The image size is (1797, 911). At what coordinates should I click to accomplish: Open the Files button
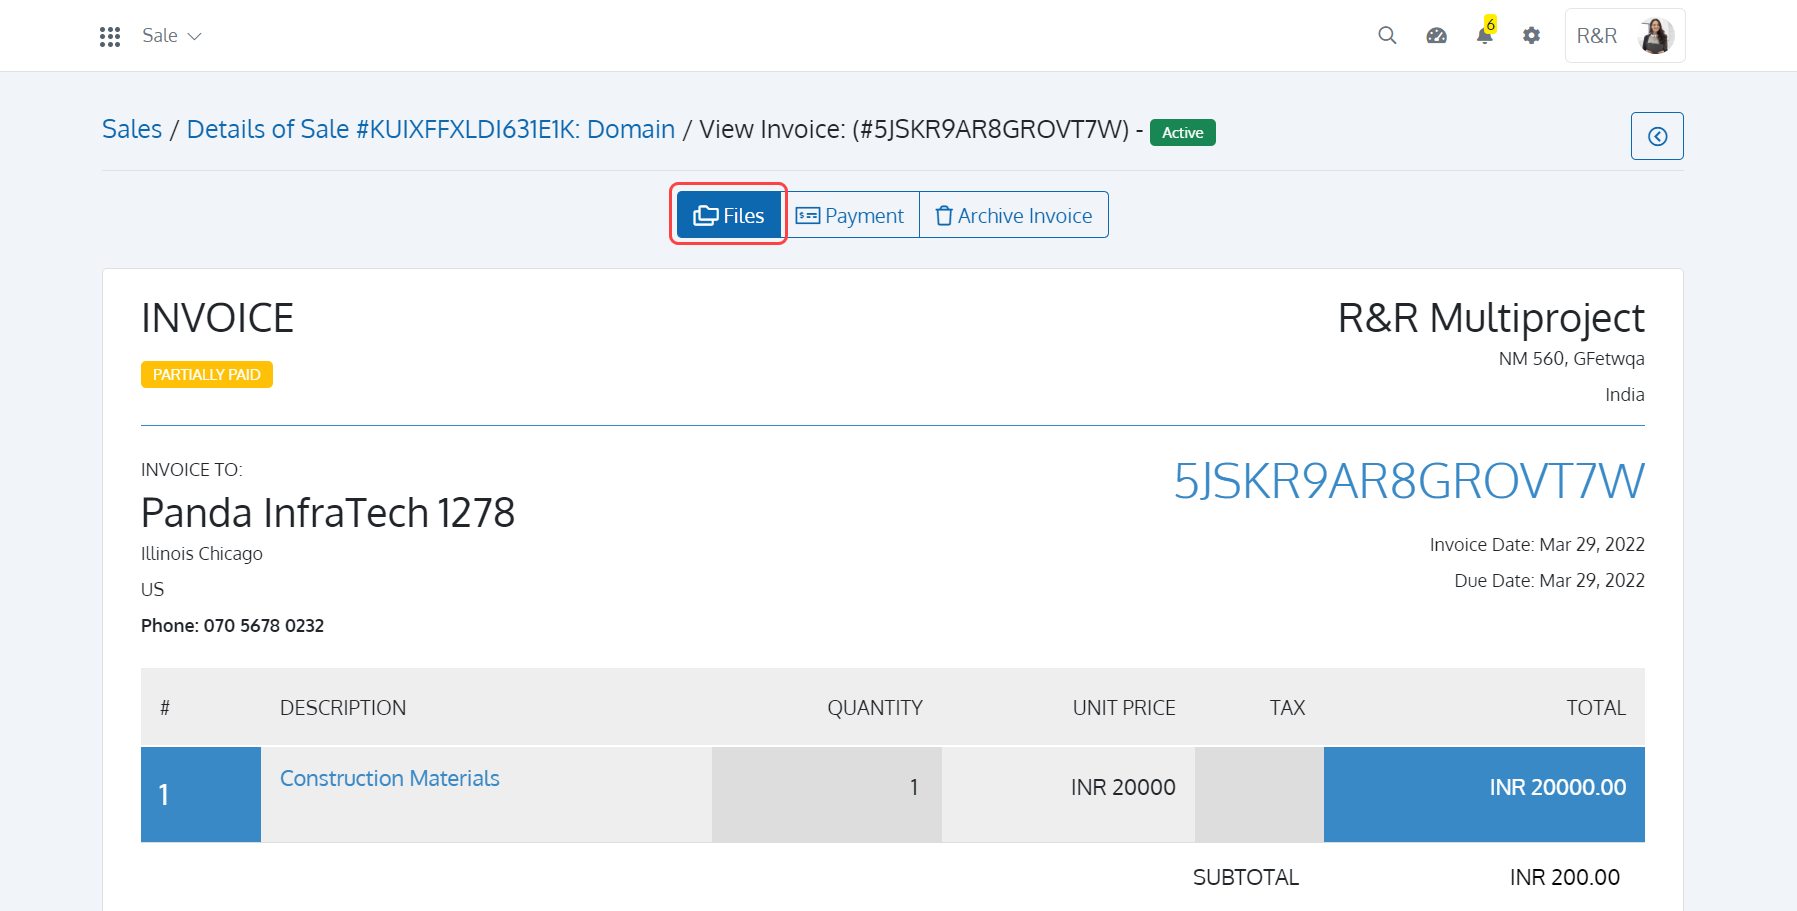(x=729, y=215)
